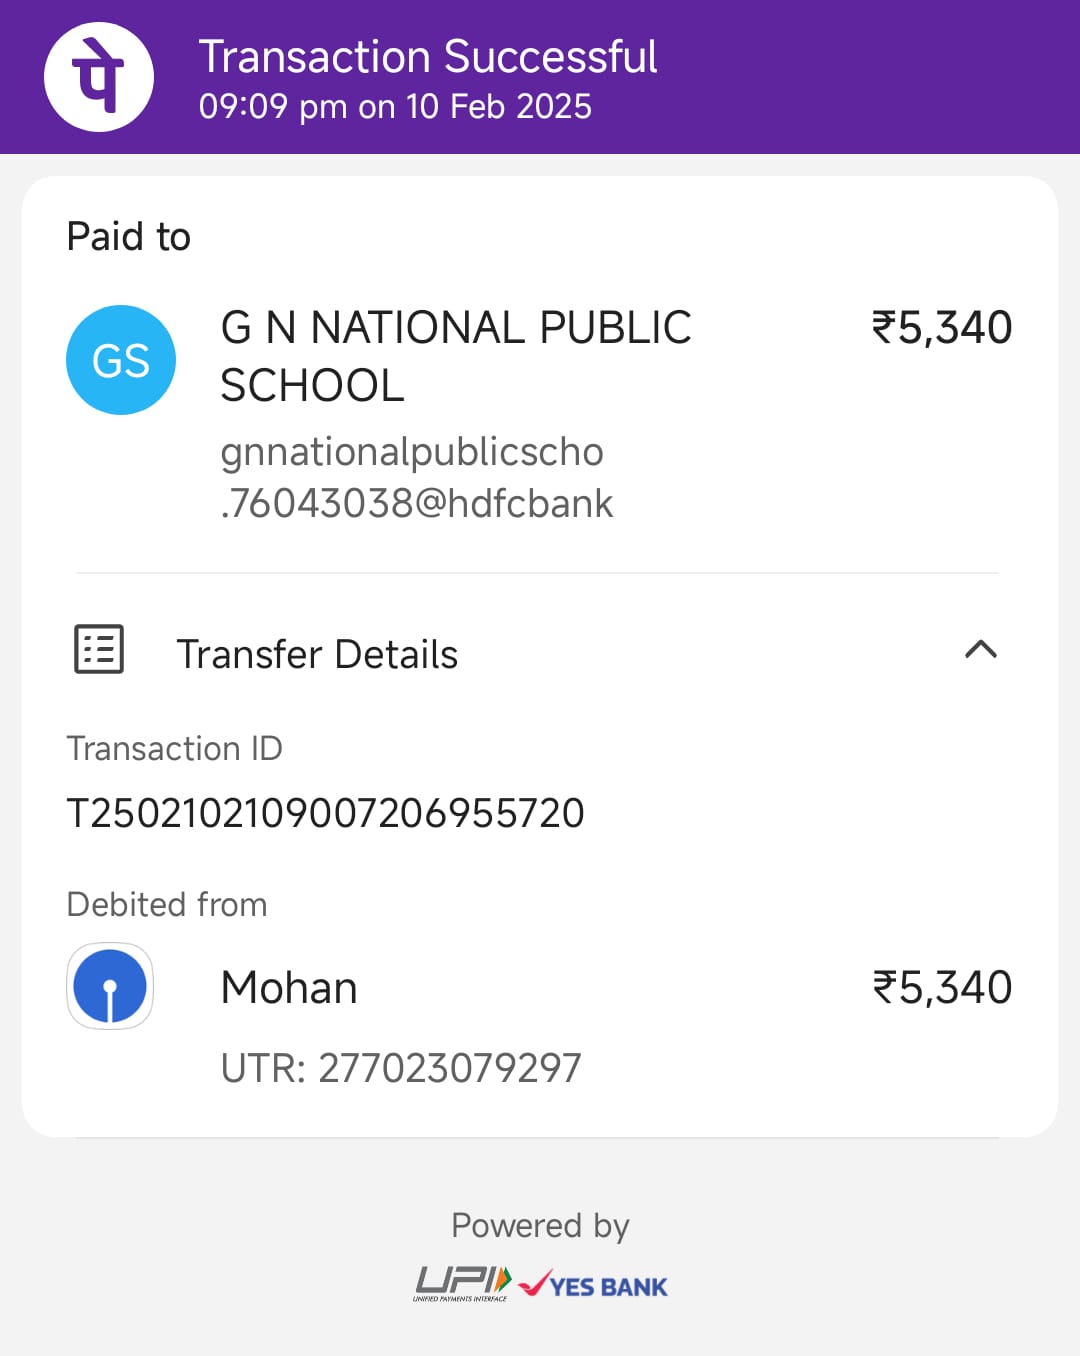Collapse Transfer Details with the chevron

click(980, 650)
